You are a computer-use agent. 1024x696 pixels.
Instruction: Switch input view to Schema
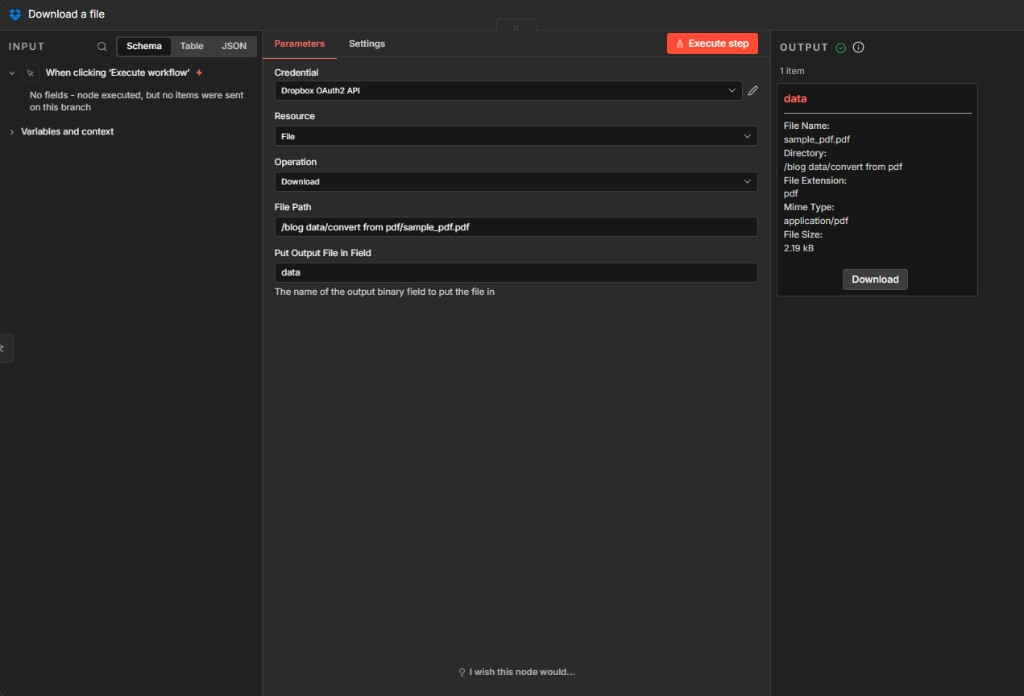(144, 46)
